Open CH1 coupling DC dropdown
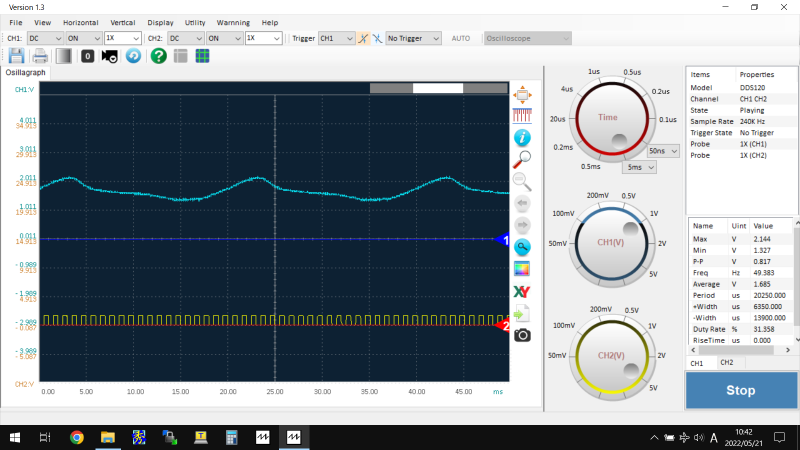This screenshot has height=450, width=800. 45,38
